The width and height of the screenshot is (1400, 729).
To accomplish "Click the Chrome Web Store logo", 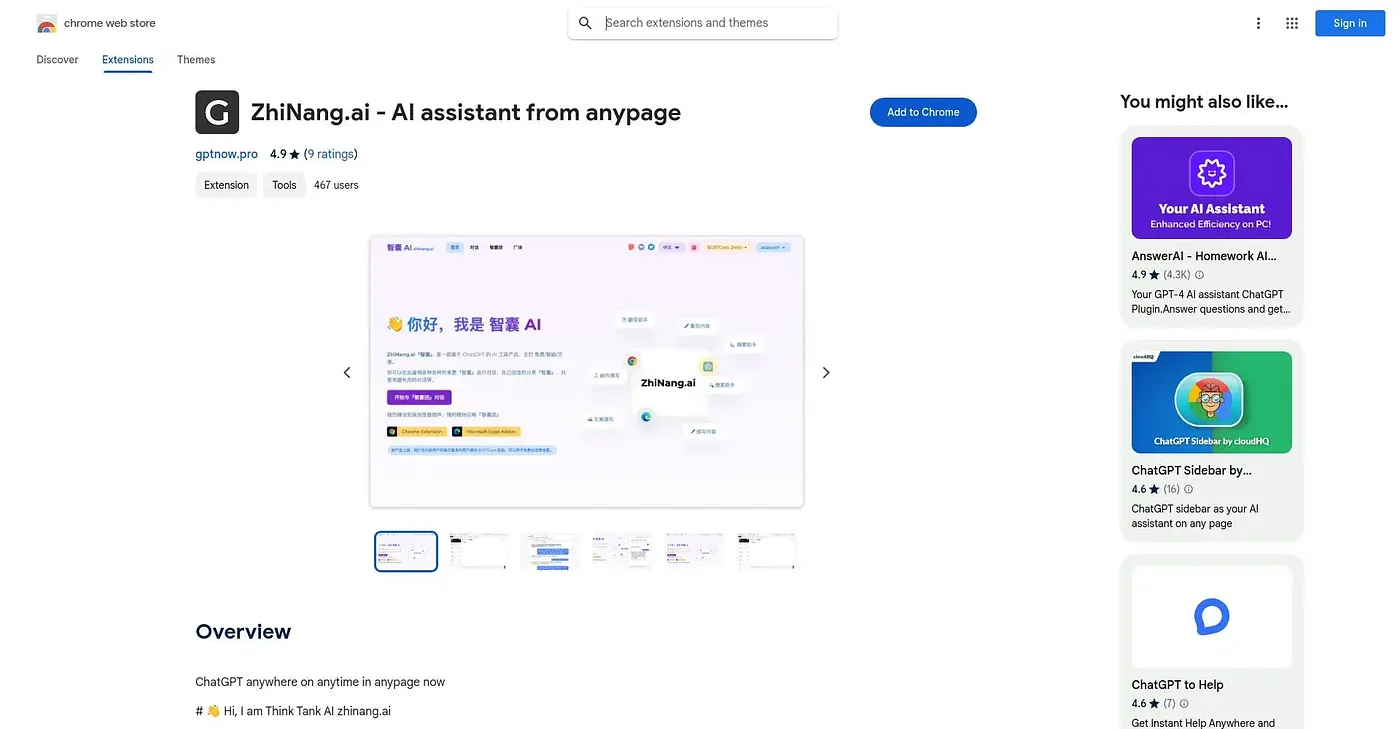I will pos(46,23).
